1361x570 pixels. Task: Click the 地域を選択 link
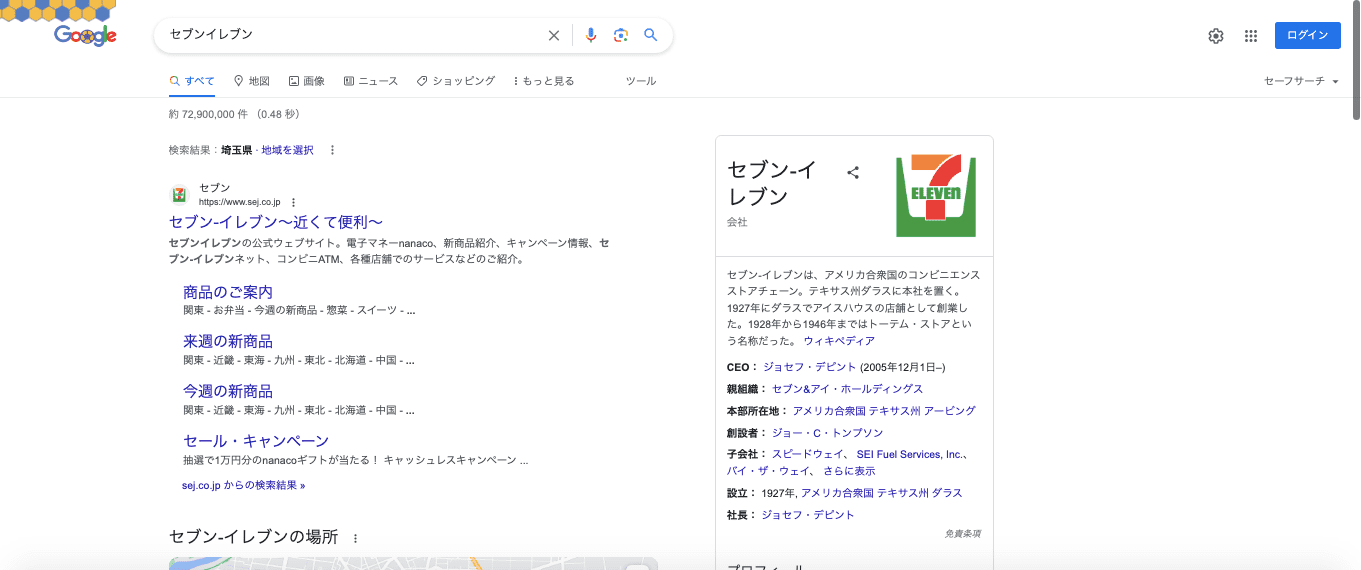pyautogui.click(x=287, y=150)
